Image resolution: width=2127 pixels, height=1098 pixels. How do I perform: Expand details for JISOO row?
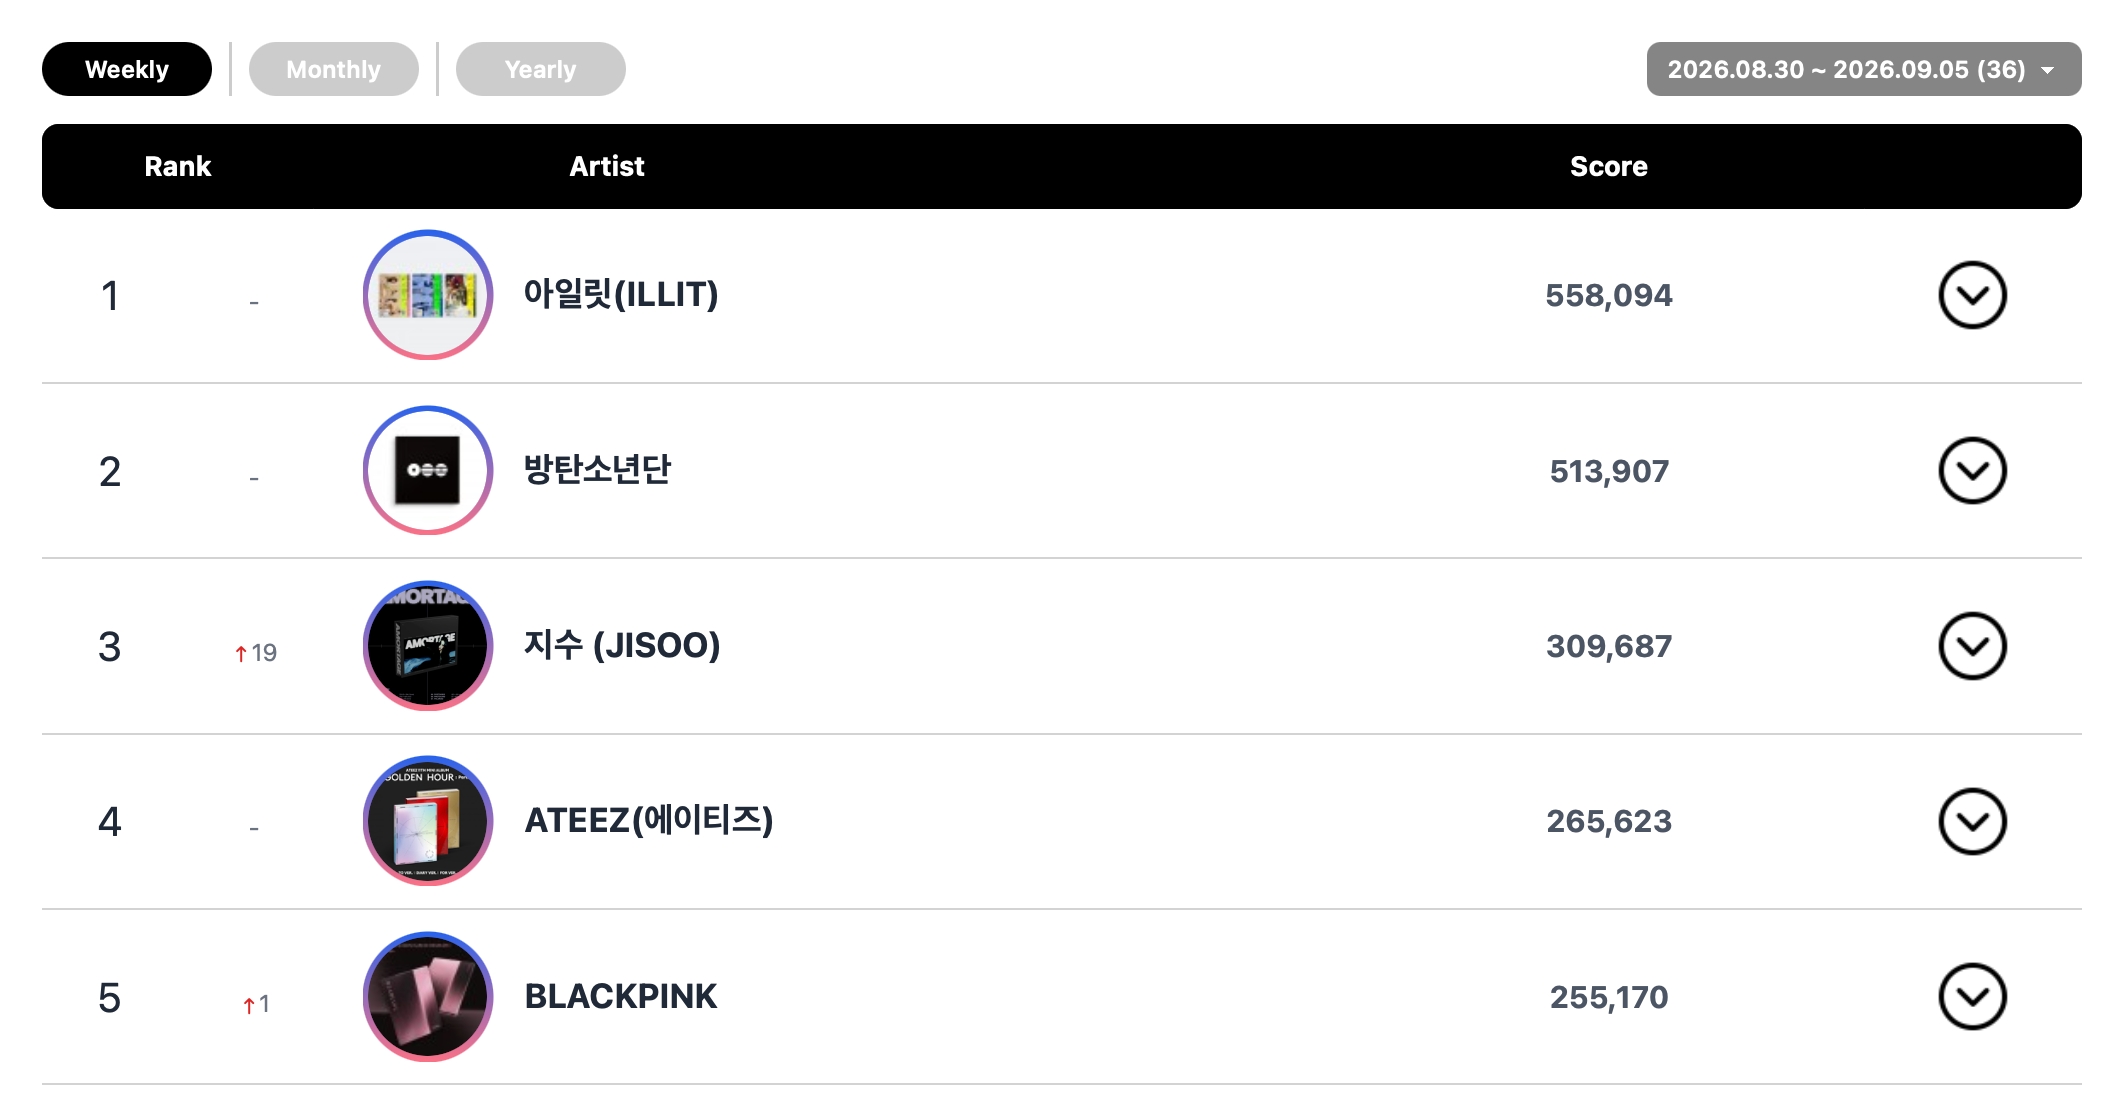point(1972,646)
